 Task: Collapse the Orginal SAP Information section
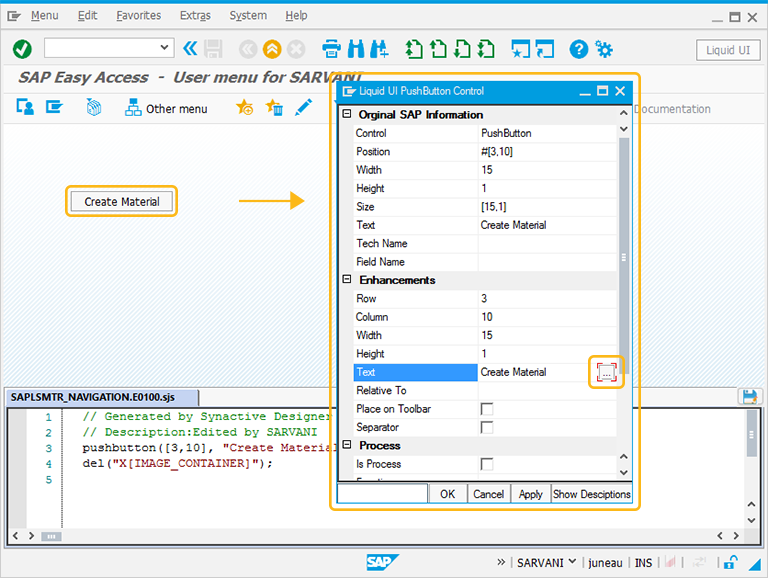(x=347, y=114)
